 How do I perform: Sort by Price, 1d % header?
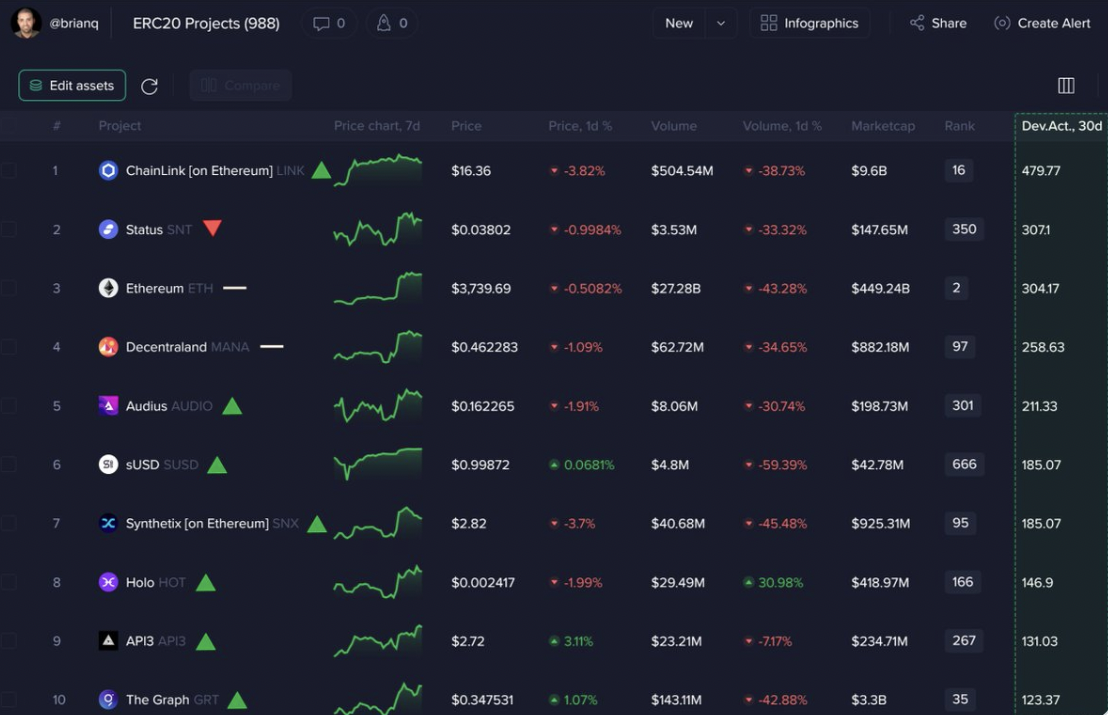(x=580, y=126)
